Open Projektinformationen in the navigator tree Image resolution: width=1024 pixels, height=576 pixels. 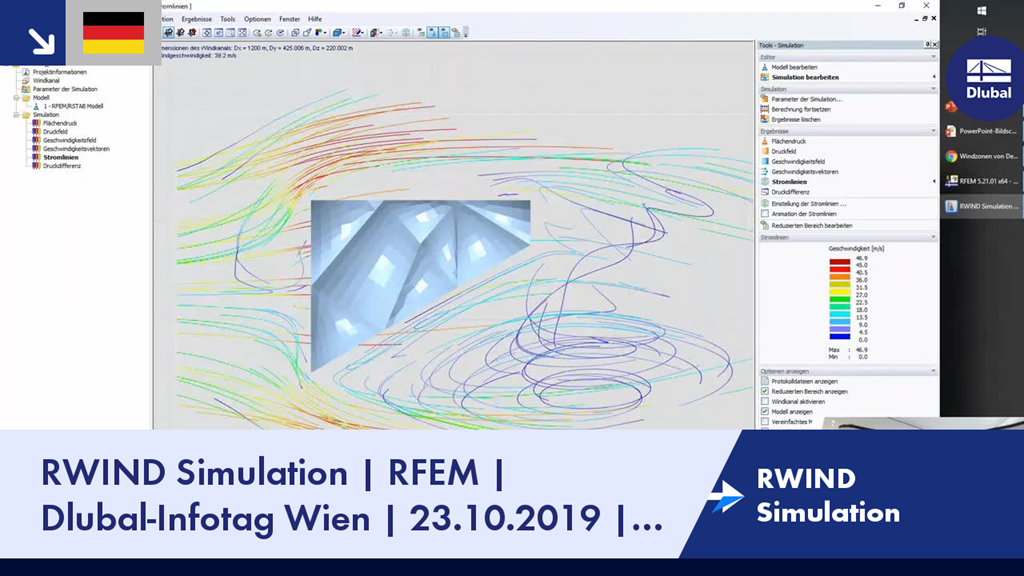pyautogui.click(x=59, y=72)
